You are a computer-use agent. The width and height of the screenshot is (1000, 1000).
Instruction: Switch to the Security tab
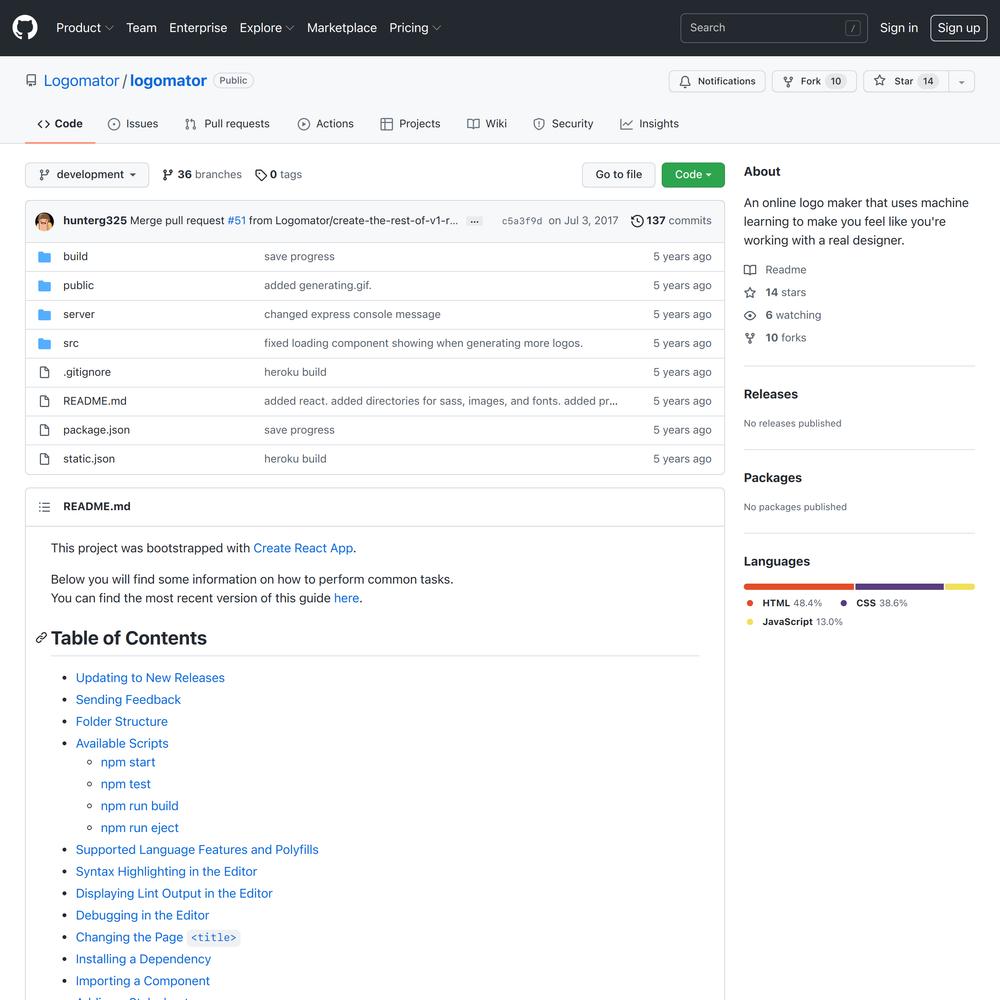[x=563, y=124]
